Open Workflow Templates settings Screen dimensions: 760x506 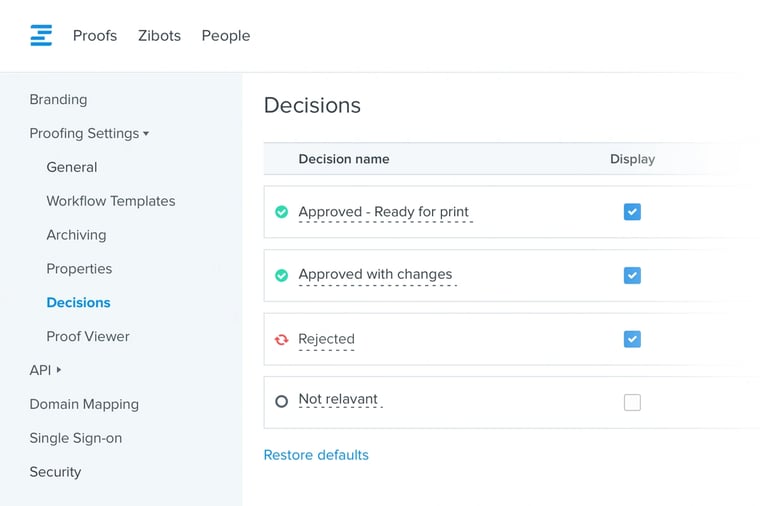tap(110, 201)
